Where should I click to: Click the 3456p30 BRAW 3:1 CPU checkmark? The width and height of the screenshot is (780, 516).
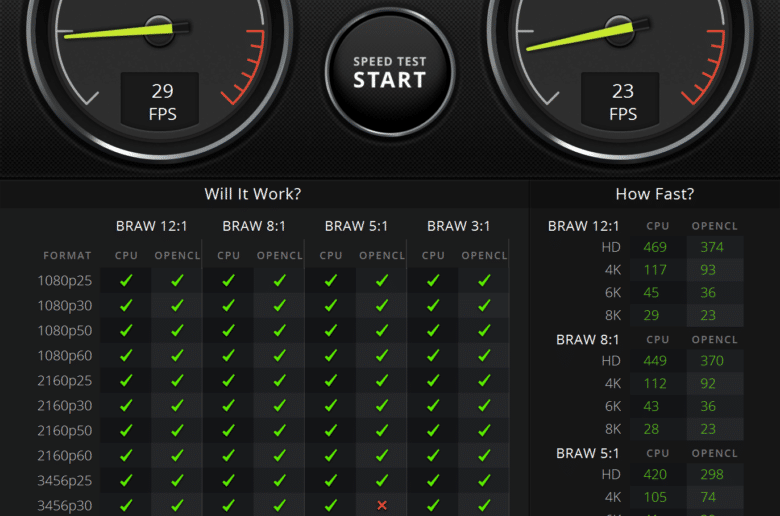pyautogui.click(x=433, y=506)
